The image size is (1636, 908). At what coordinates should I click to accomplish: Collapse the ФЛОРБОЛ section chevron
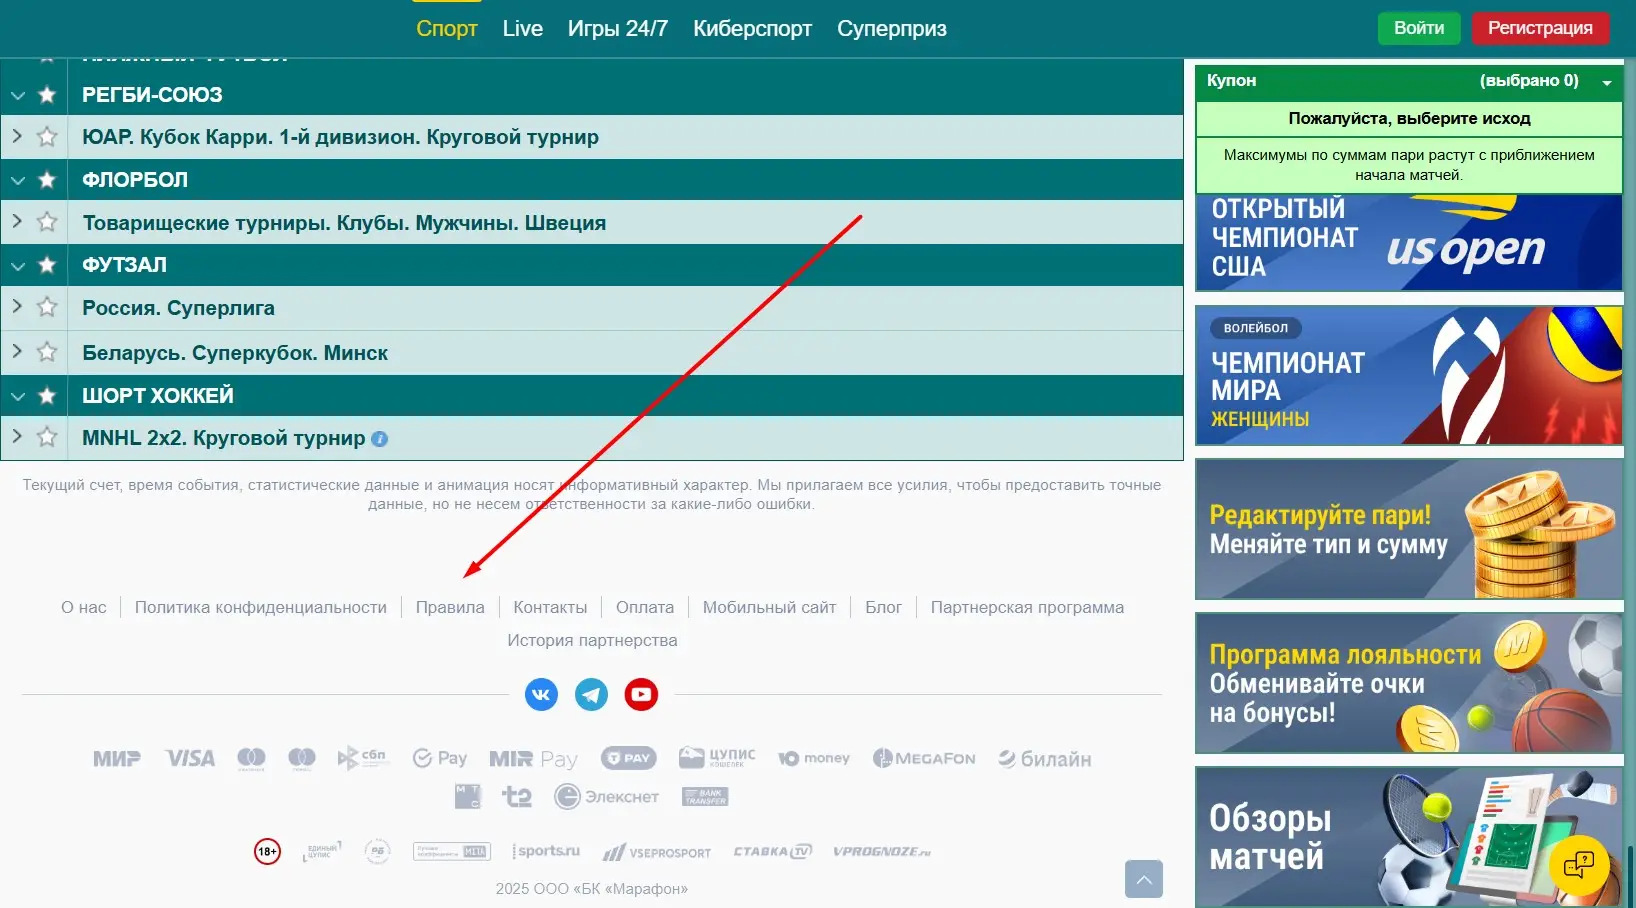tap(17, 179)
